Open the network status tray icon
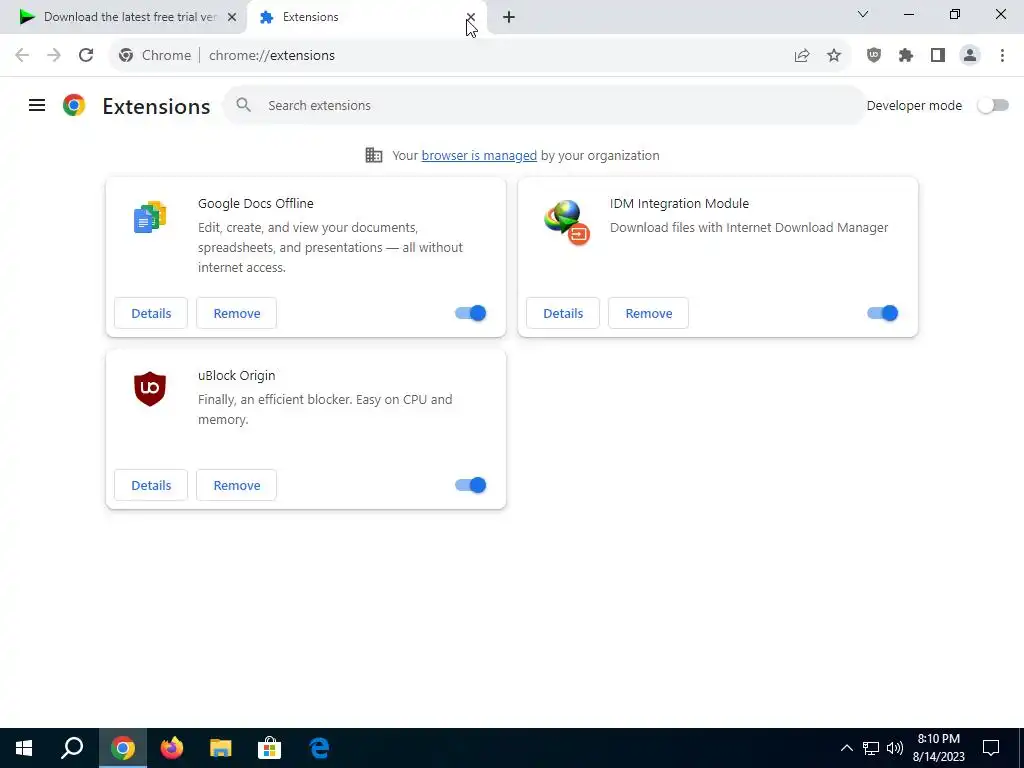Screen dimensions: 1024x768 [x=871, y=748]
